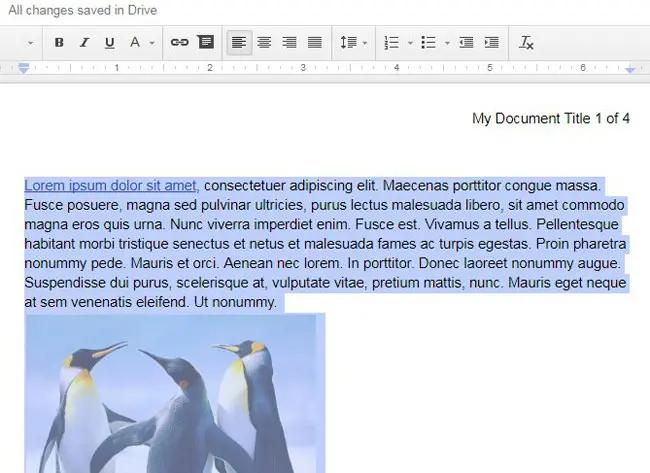650x473 pixels.
Task: Open the line spacing dropdown
Action: coord(353,43)
